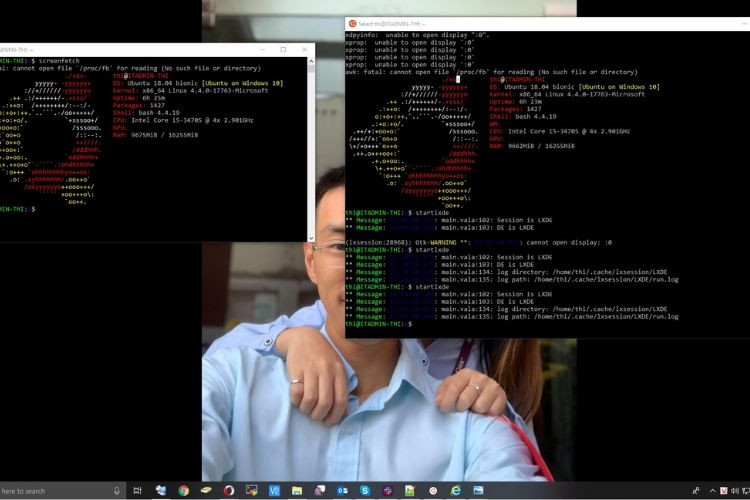Open the volume control in system tray
750x500 pixels.
point(735,491)
